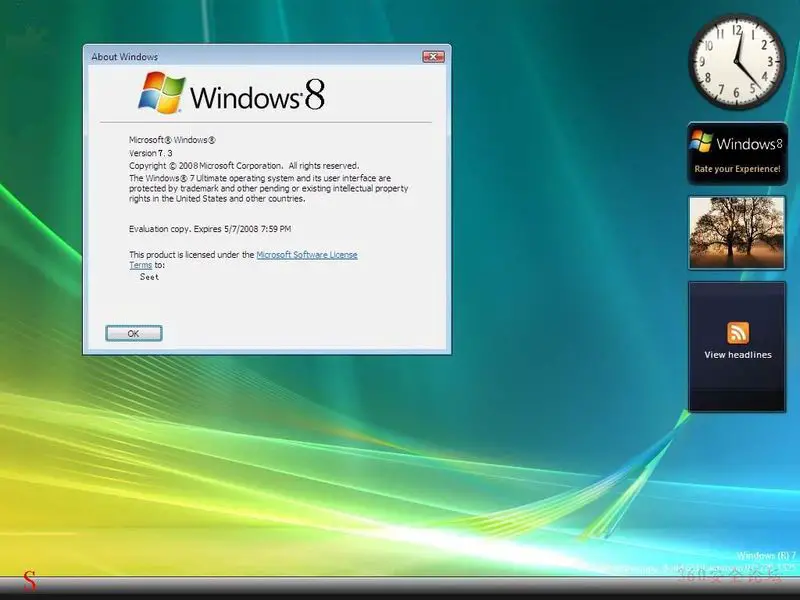Click OK in the About Windows dialog
The height and width of the screenshot is (600, 800).
click(134, 333)
